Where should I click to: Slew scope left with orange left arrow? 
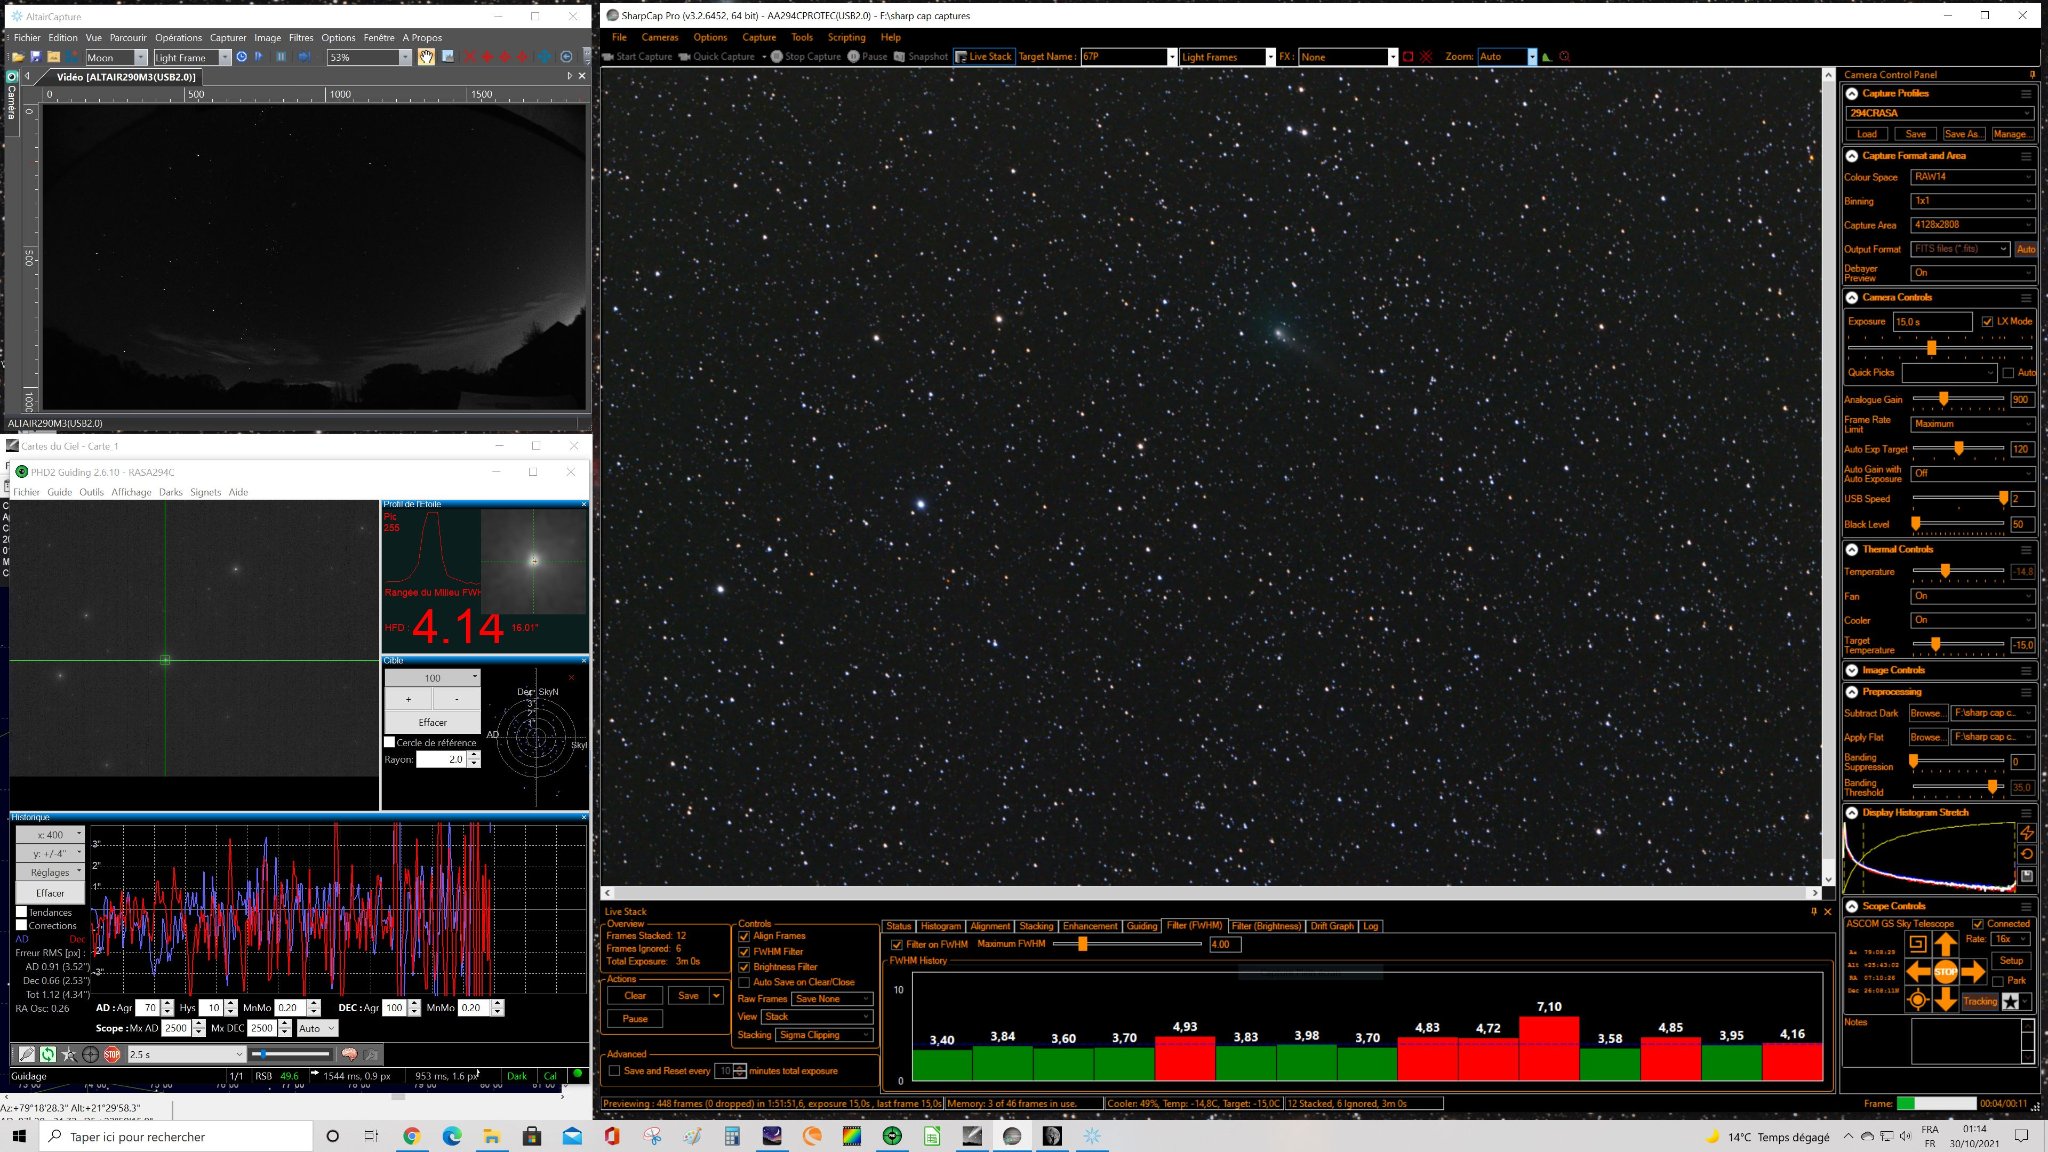[x=1918, y=971]
